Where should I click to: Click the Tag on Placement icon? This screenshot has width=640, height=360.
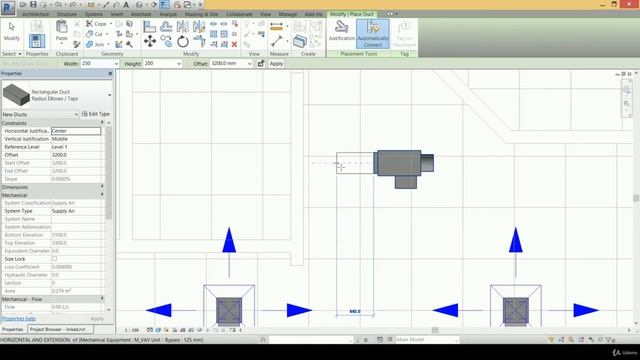[x=404, y=34]
